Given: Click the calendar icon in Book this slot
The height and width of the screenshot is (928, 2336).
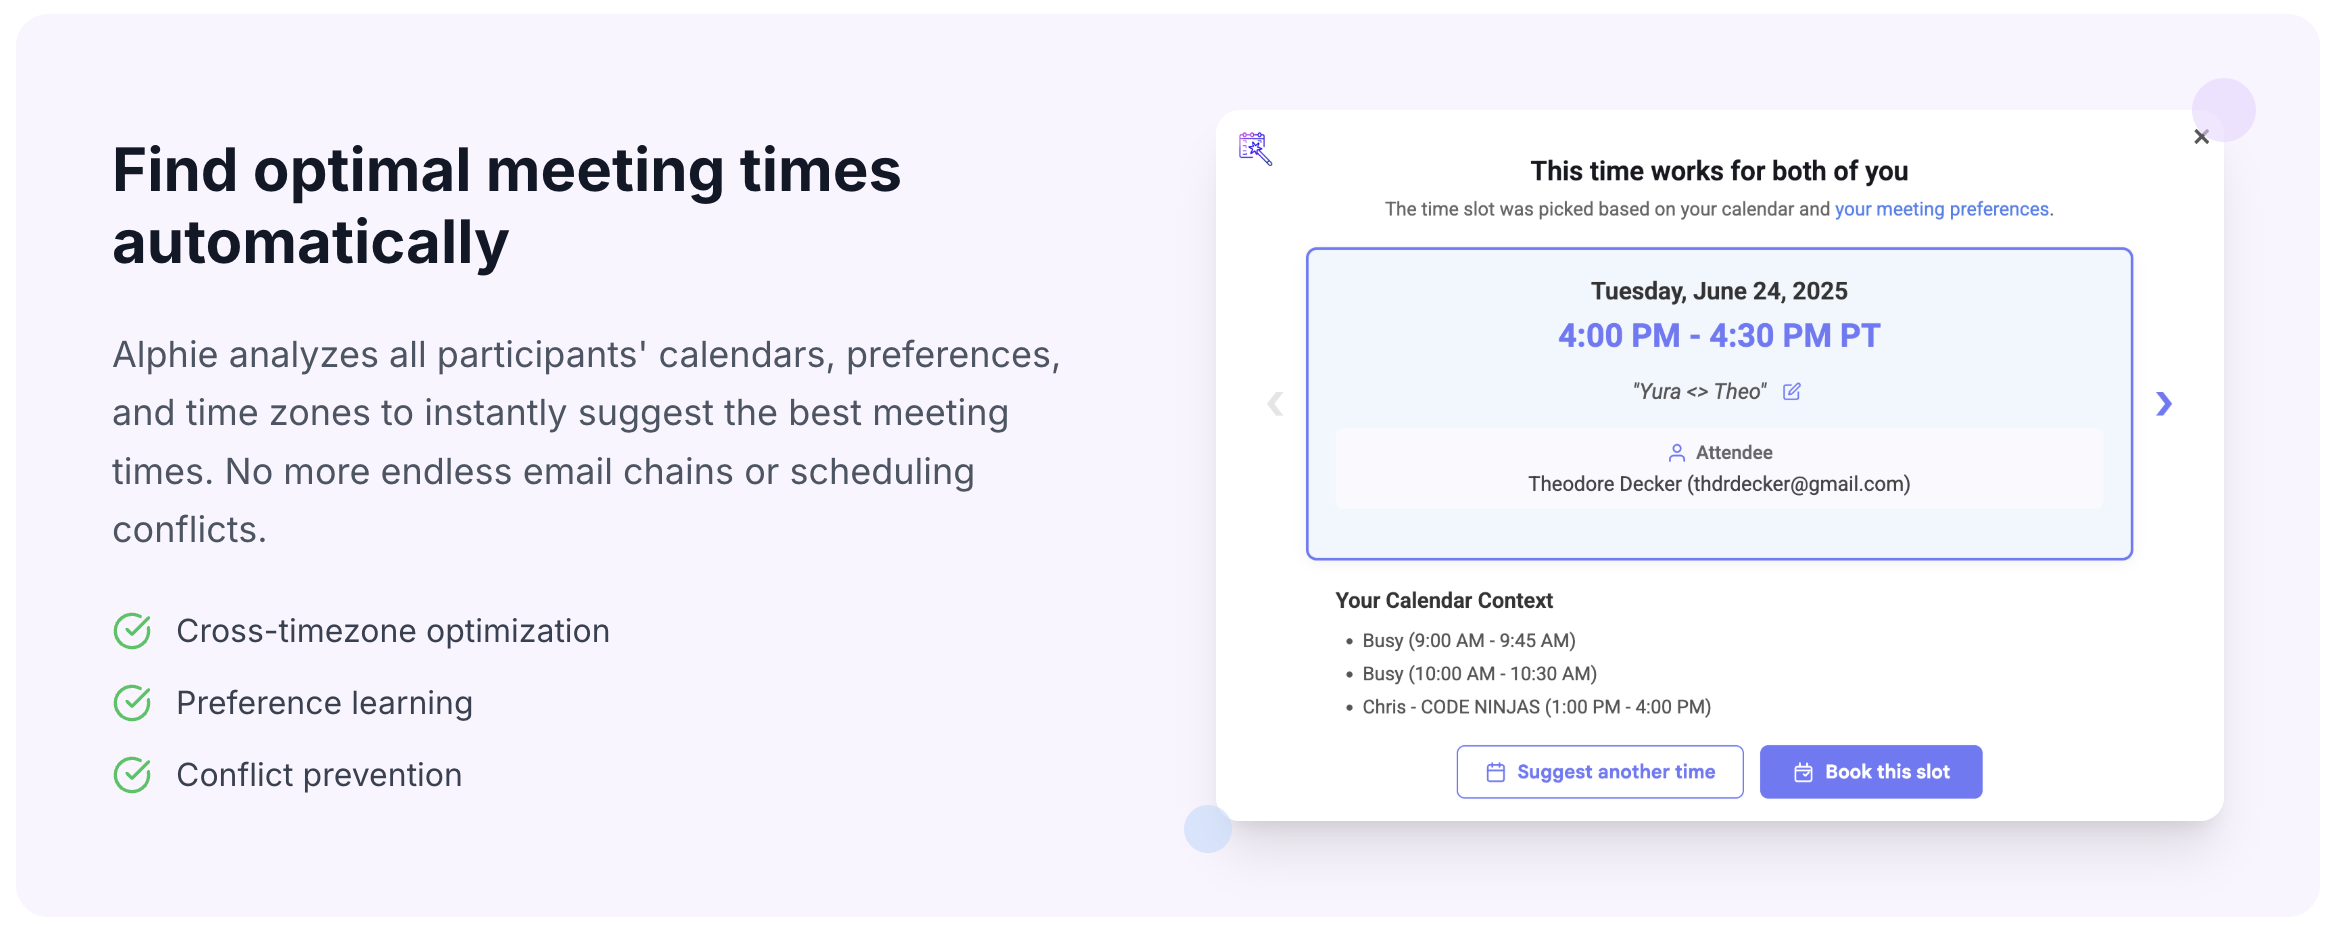Looking at the screenshot, I should (x=1803, y=772).
